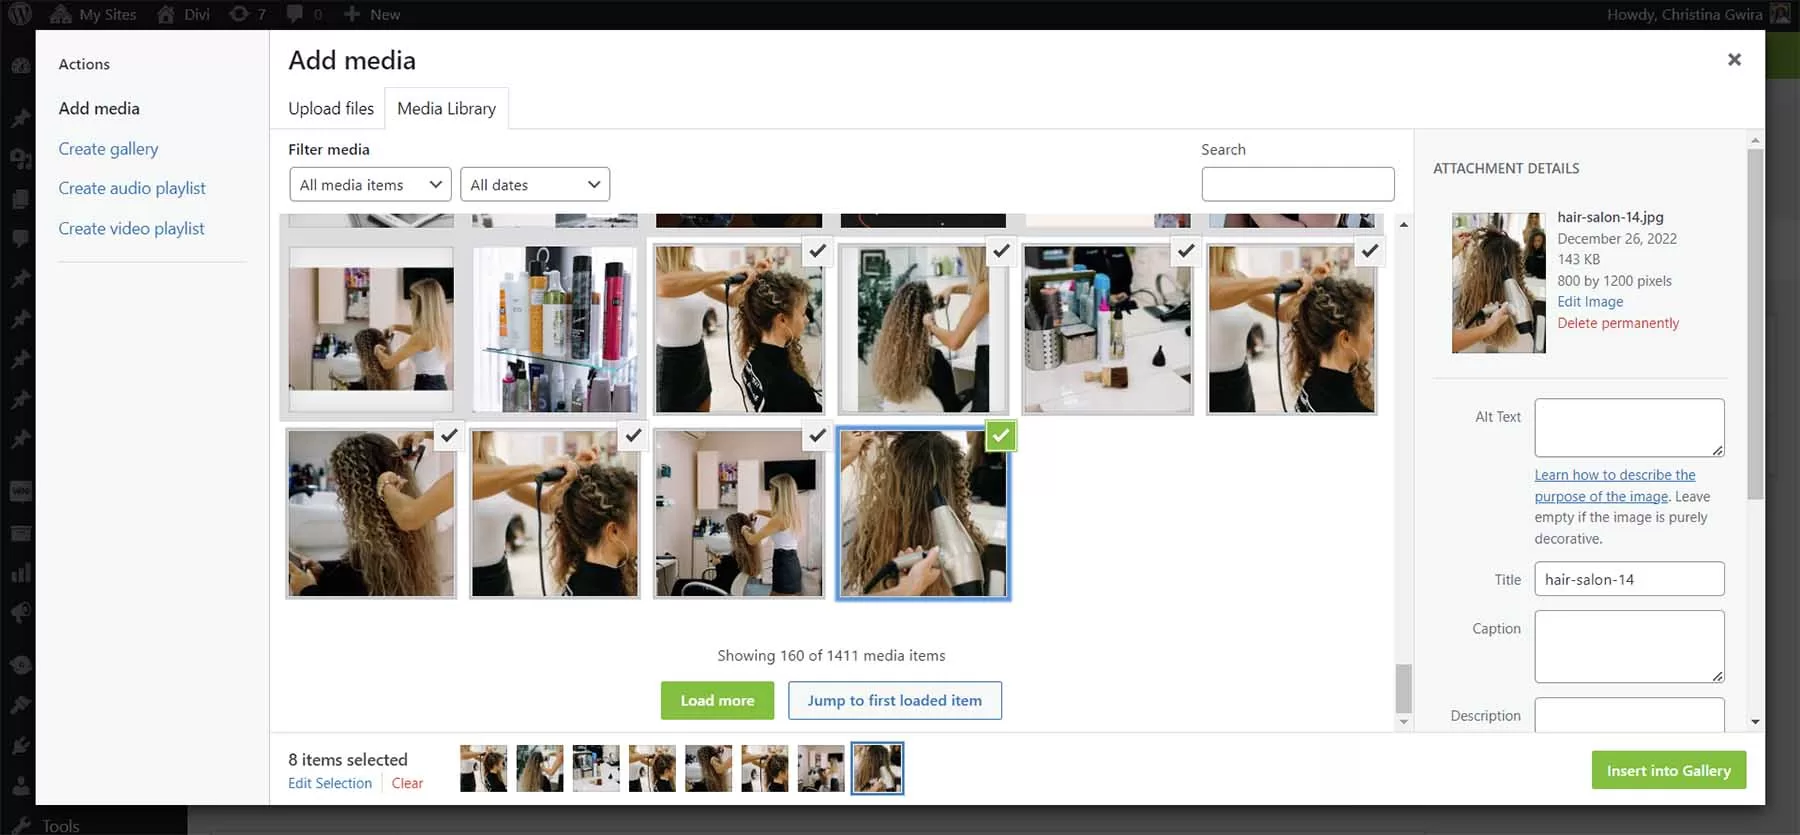This screenshot has width=1800, height=835.
Task: Close the Add media dialog with the X
Action: 1734,60
